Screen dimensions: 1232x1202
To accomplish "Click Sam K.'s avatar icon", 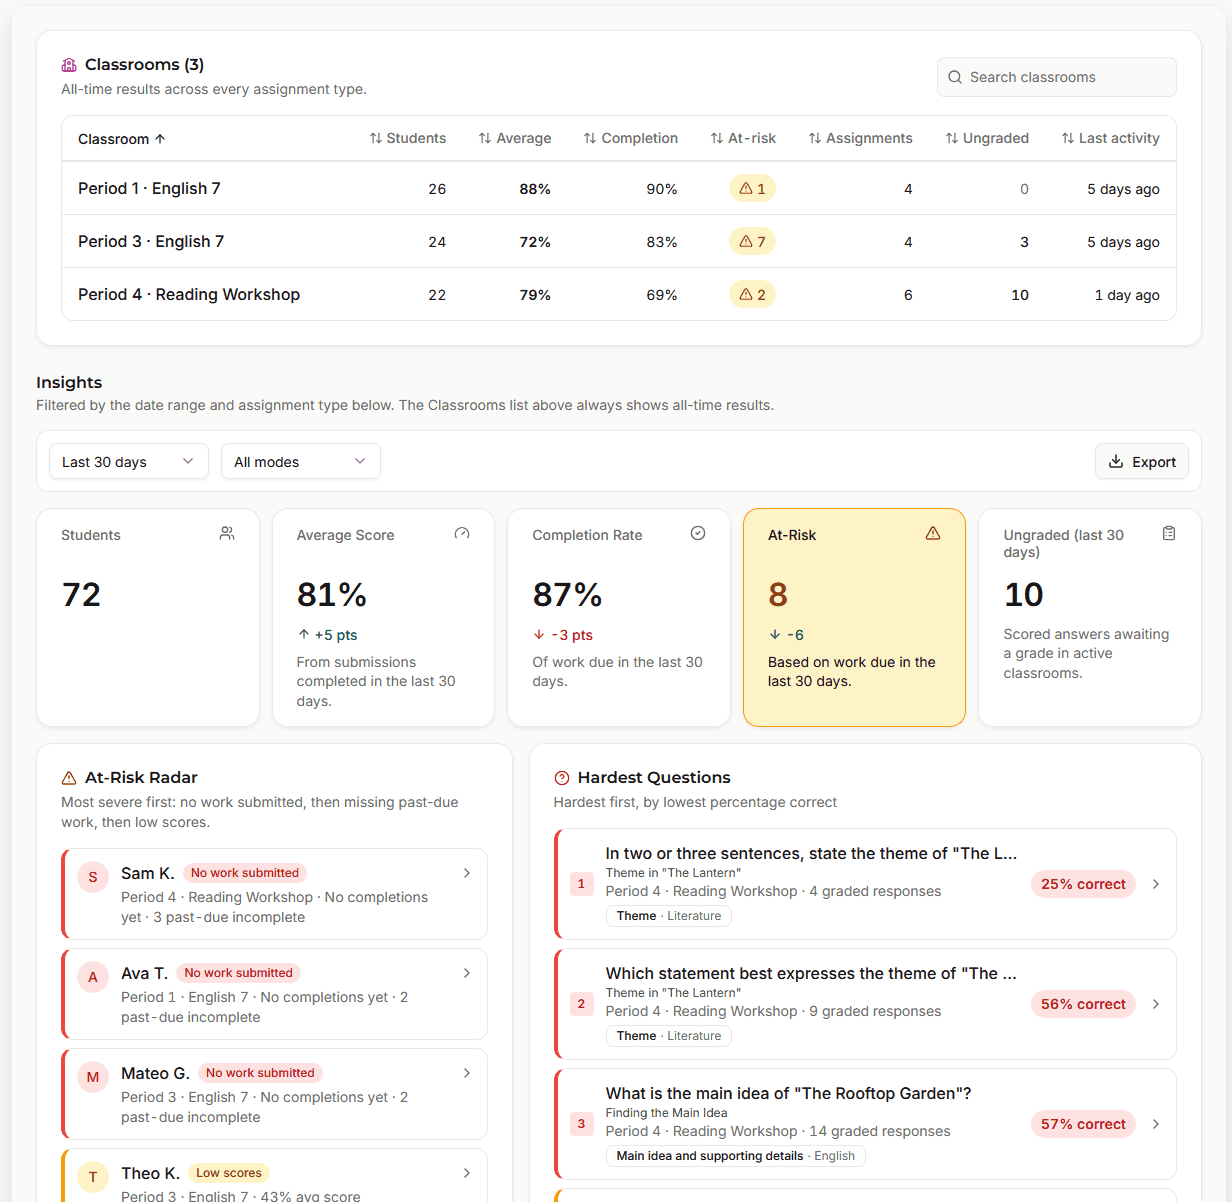I will point(93,877).
